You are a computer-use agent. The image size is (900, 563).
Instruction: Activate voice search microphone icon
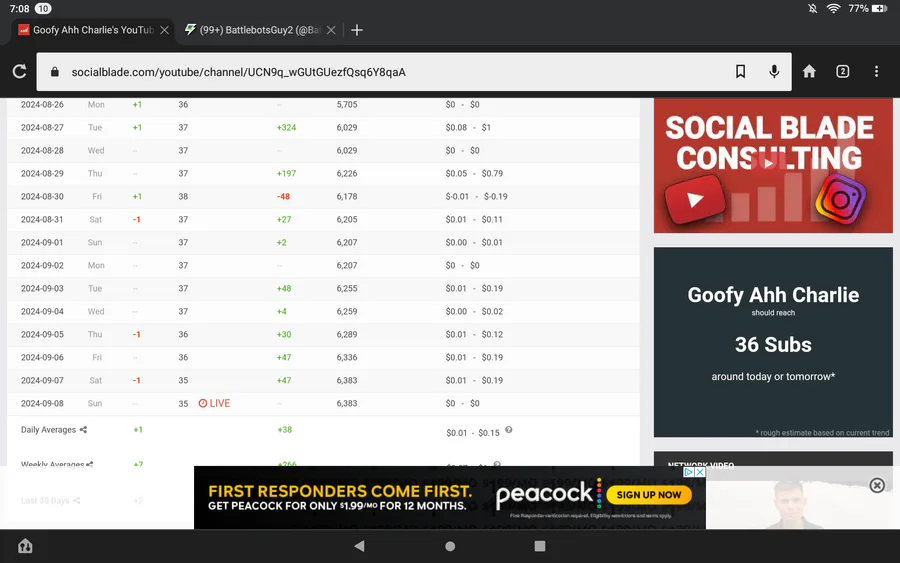[774, 71]
